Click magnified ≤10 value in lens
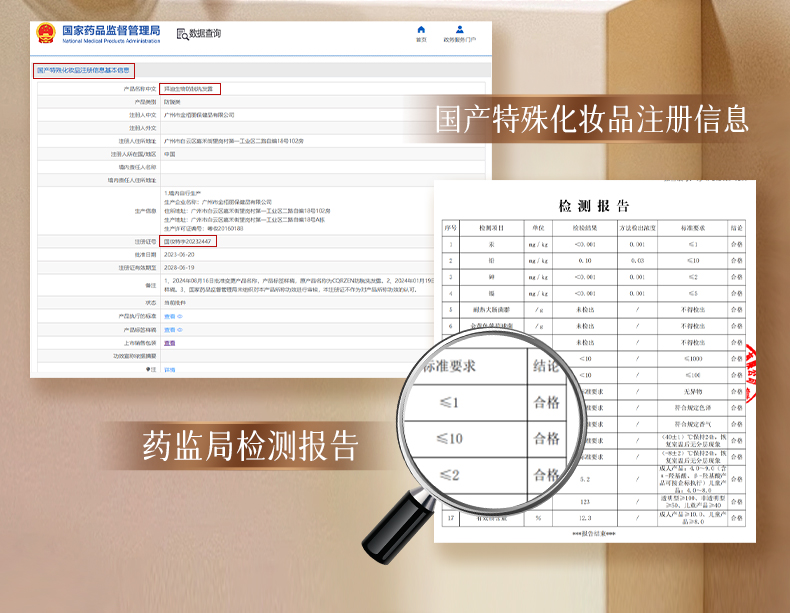Viewport: 790px width, 613px height. tap(449, 439)
